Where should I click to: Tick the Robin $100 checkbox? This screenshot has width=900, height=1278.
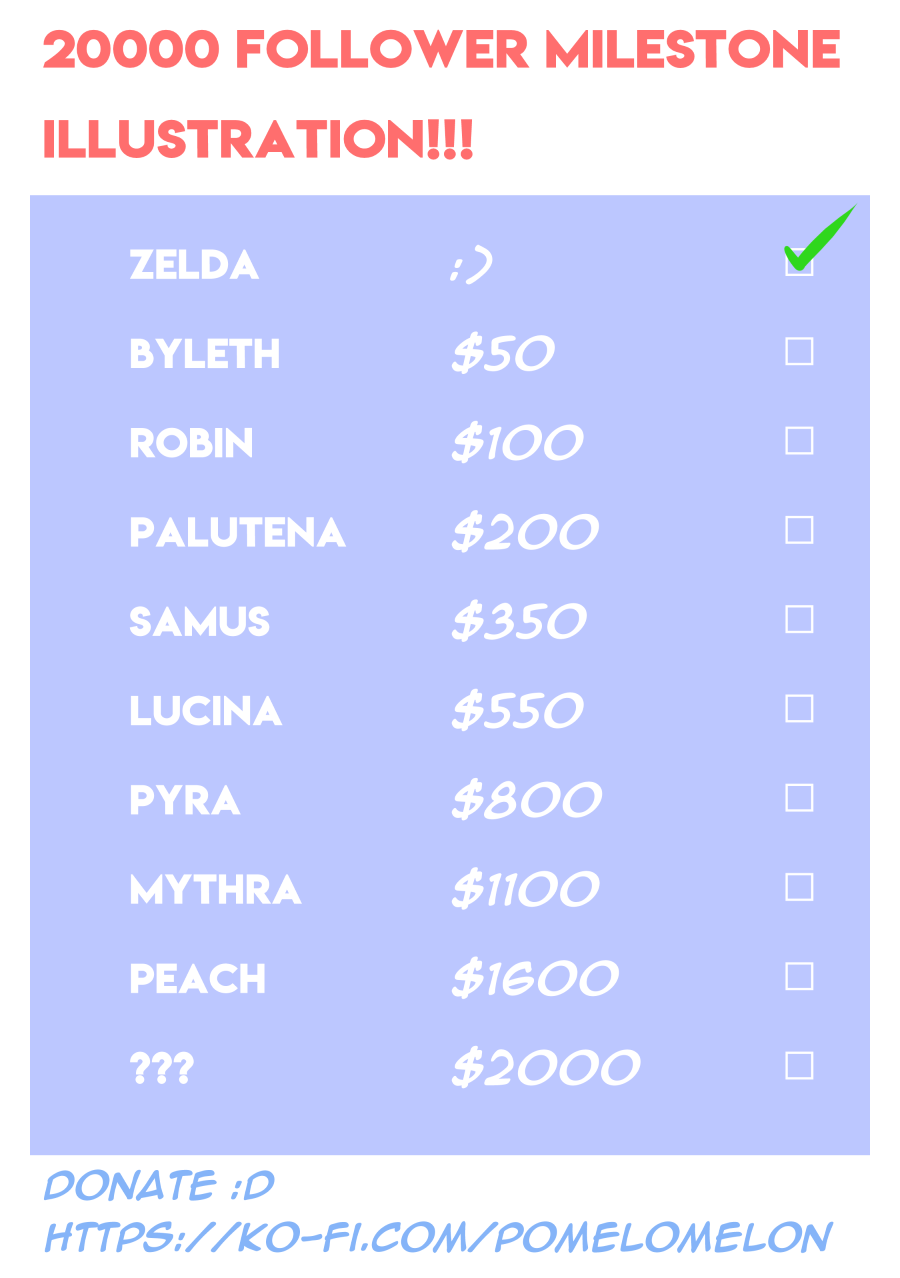(799, 441)
